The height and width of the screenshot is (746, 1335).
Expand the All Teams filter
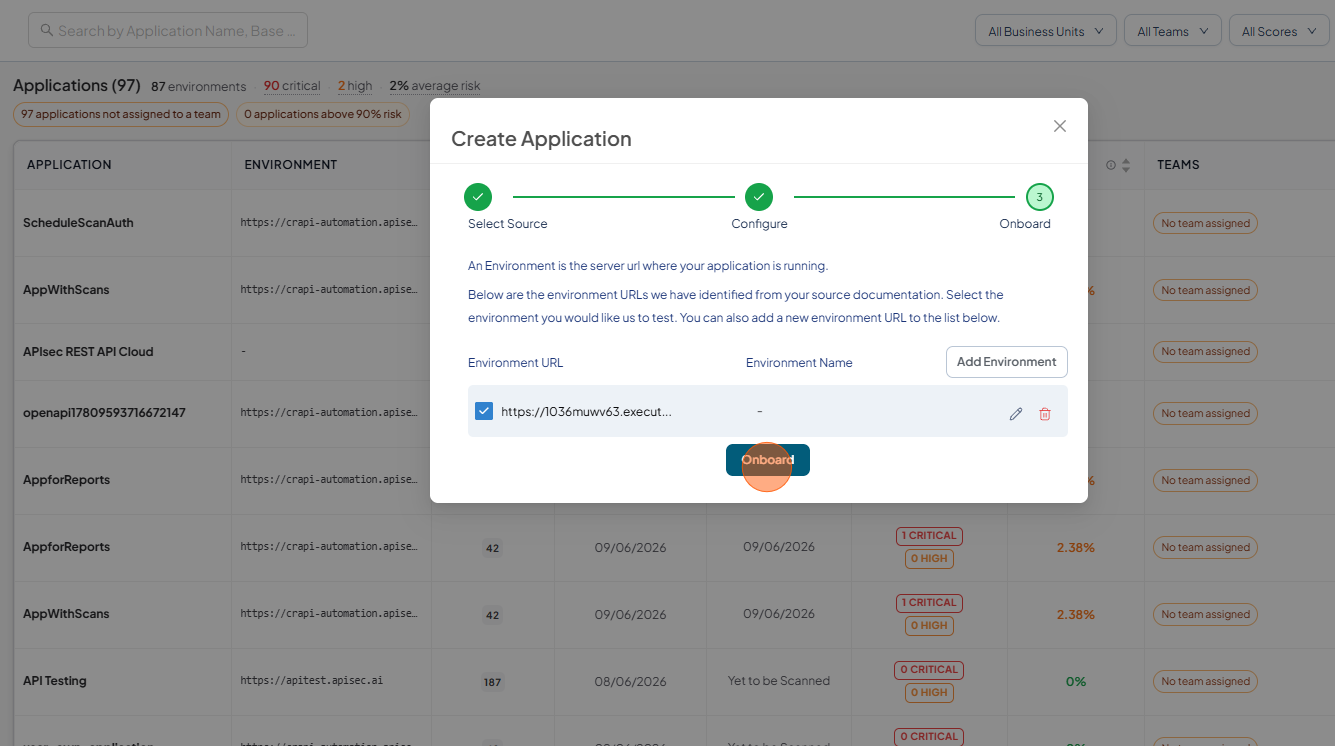[x=1173, y=31]
